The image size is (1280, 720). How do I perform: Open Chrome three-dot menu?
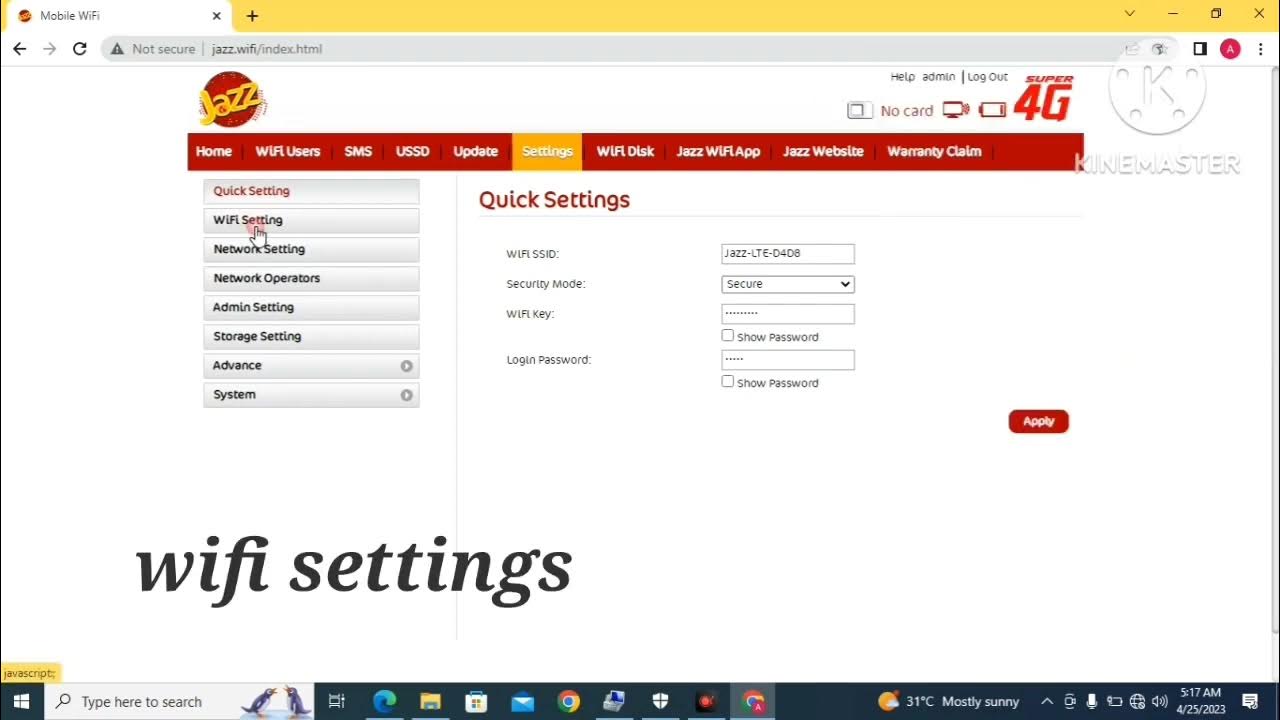pyautogui.click(x=1260, y=48)
